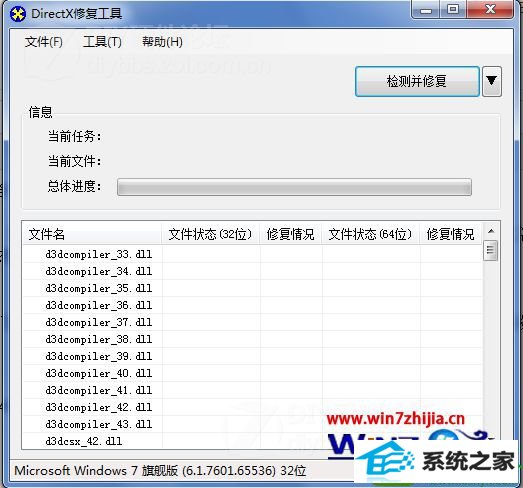Screen dimensions: 523x488
Task: Select row d3dcompiler_43.dll
Action: point(252,424)
